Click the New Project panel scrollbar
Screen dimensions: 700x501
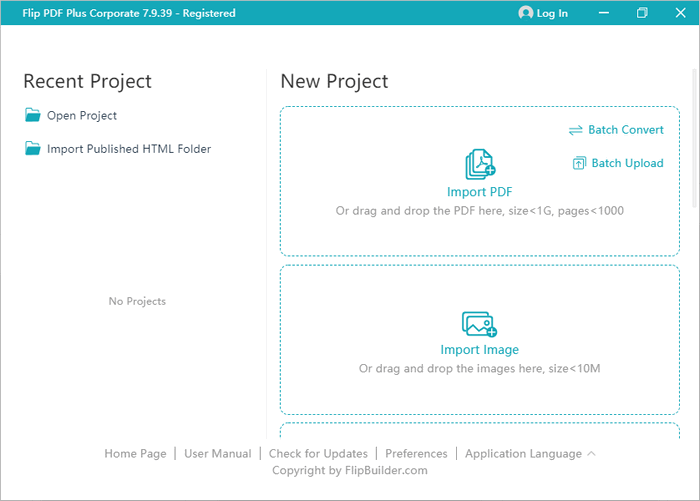694,138
